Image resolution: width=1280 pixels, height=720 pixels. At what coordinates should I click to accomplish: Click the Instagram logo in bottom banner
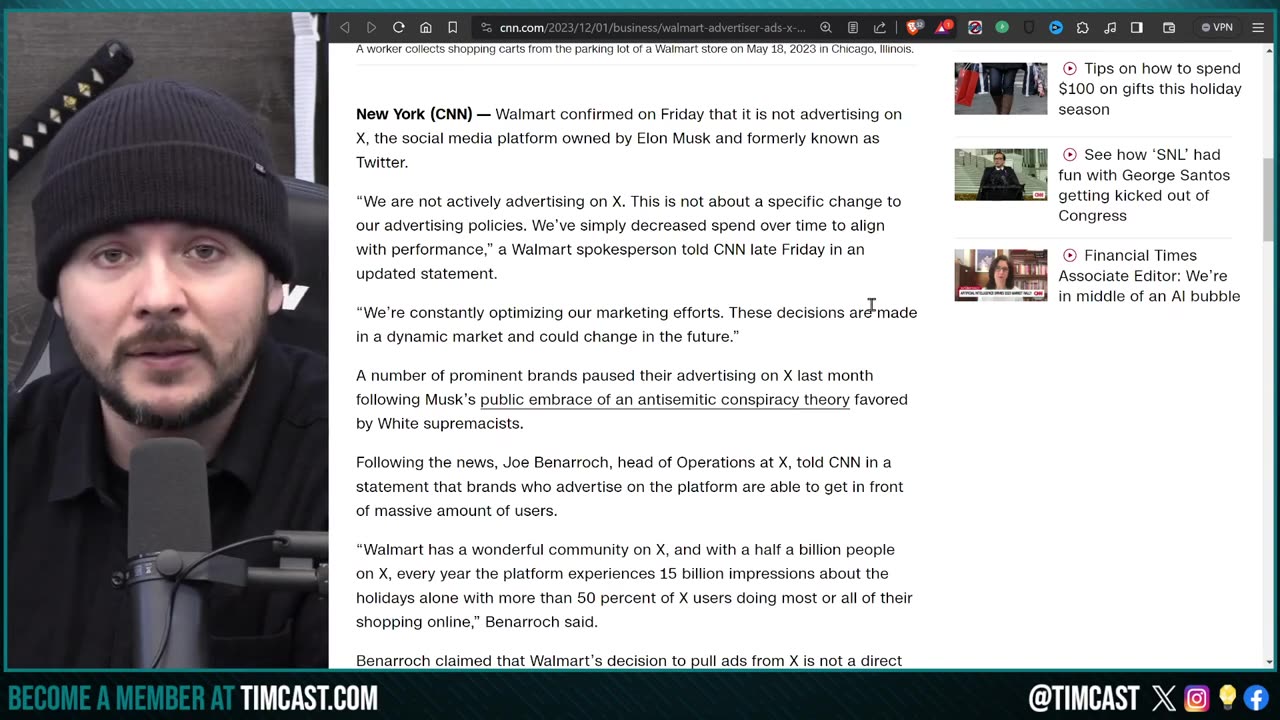point(1197,697)
